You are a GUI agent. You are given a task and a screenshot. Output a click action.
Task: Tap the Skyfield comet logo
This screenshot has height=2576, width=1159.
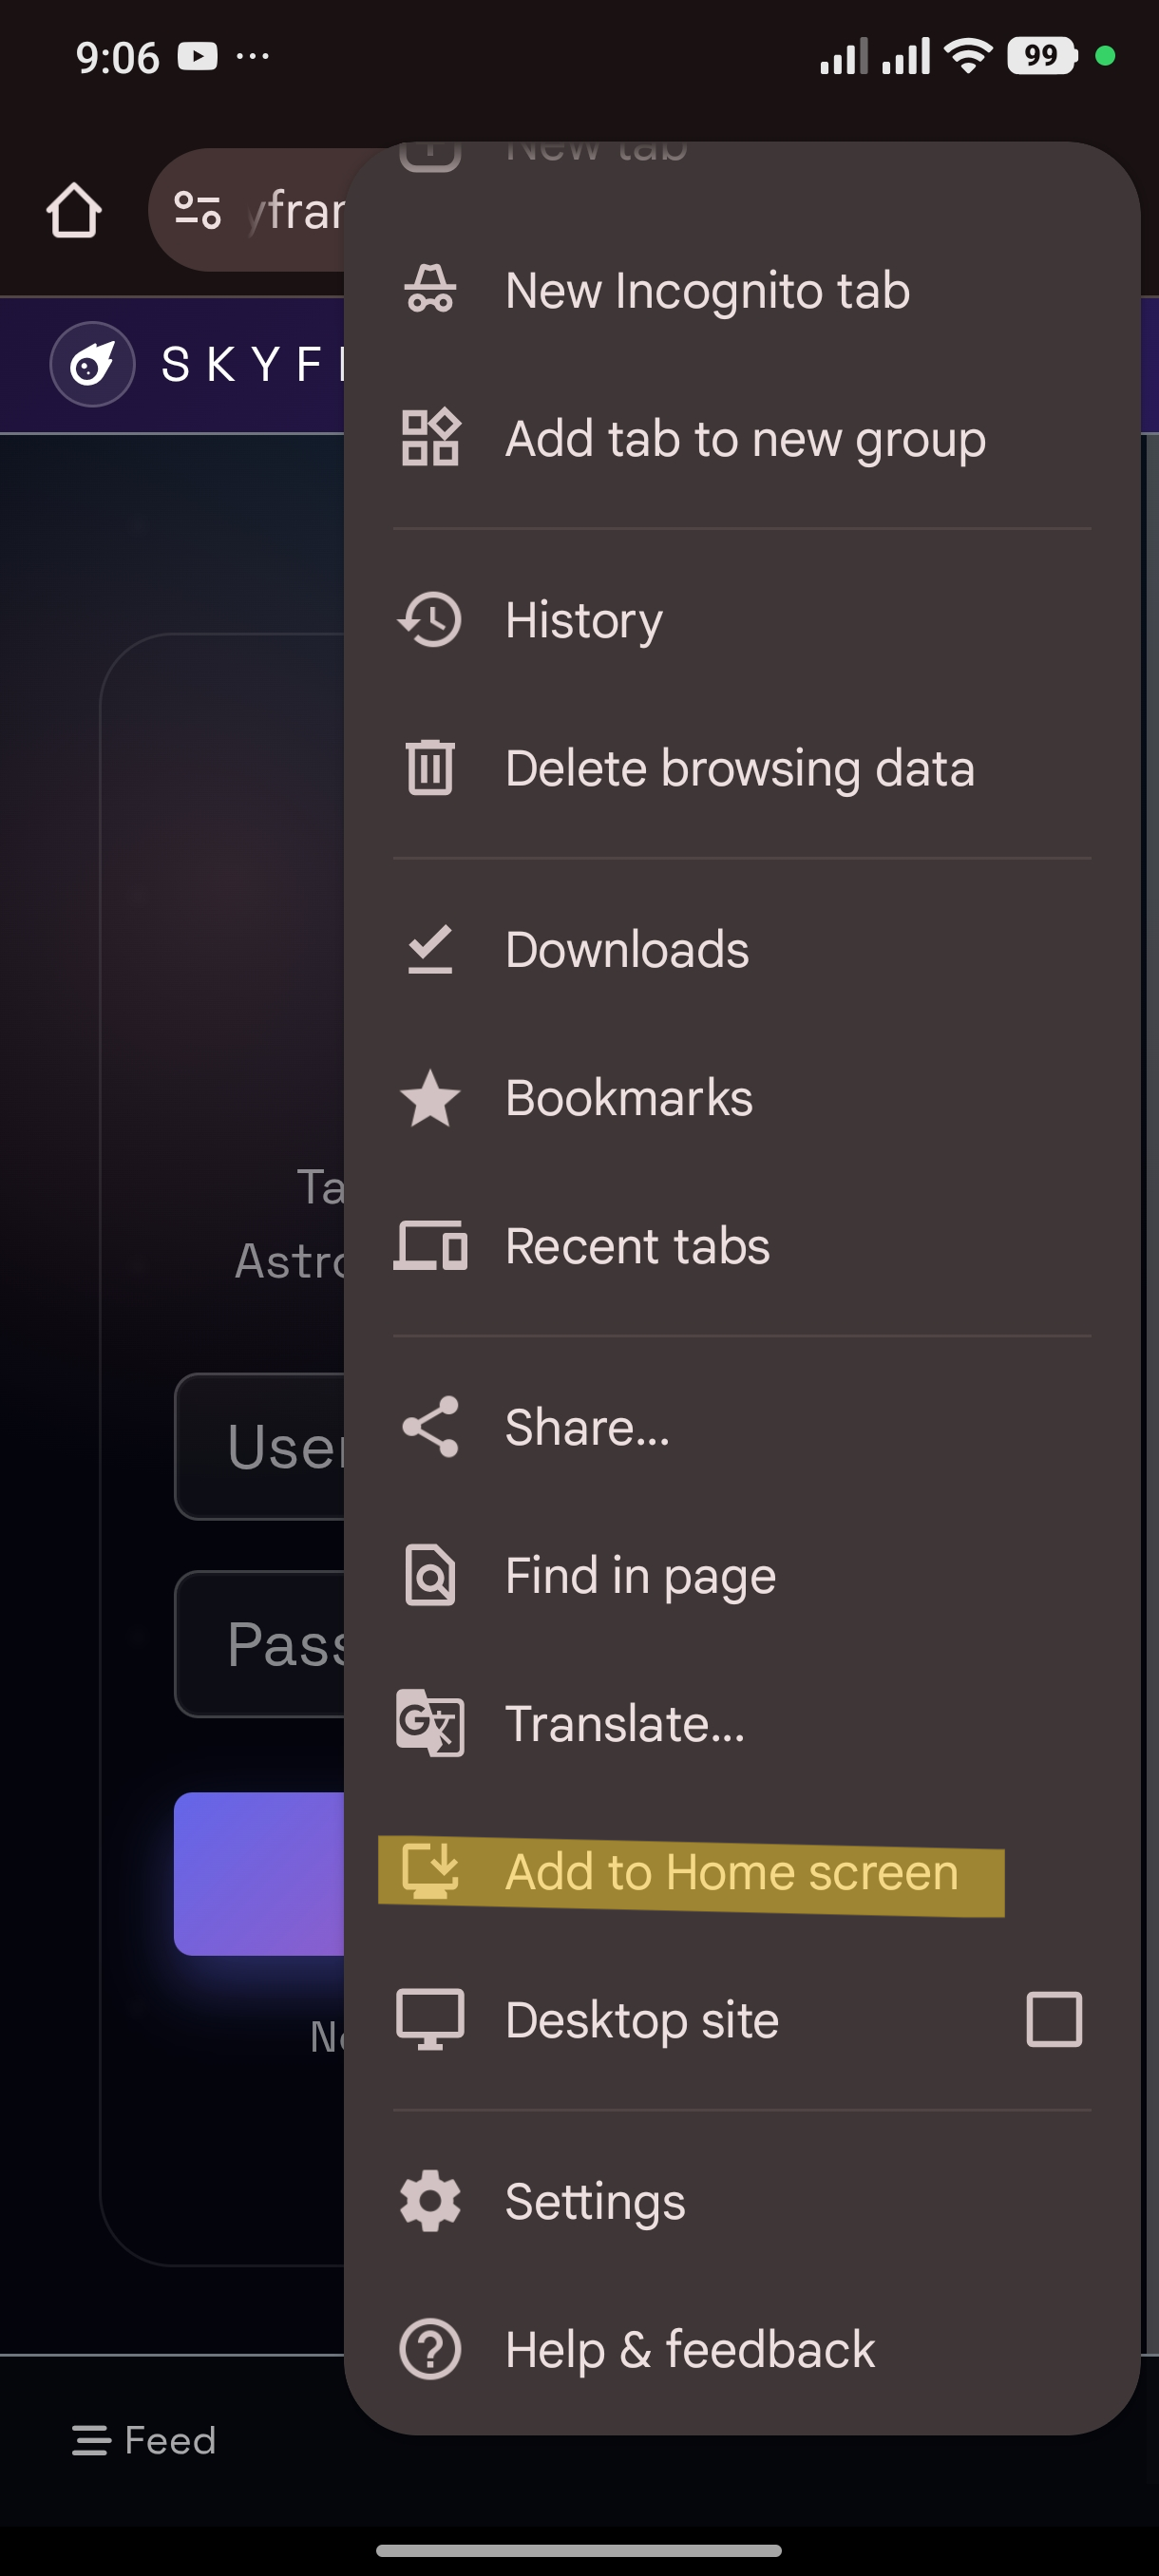pyautogui.click(x=92, y=364)
